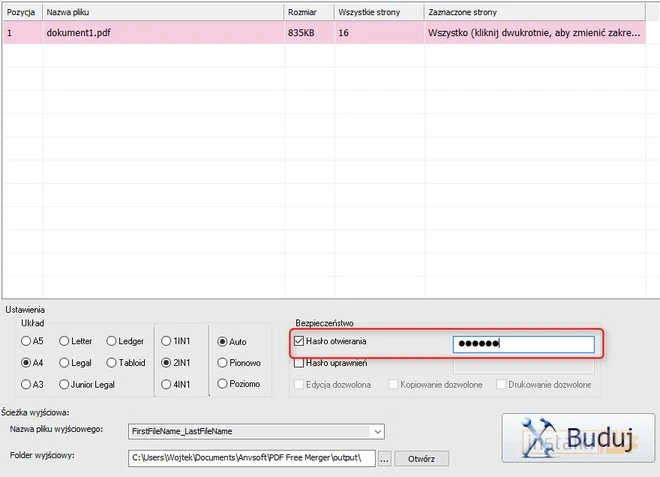Click the Folder wyjściowy path field
The image size is (660, 477).
click(x=252, y=458)
